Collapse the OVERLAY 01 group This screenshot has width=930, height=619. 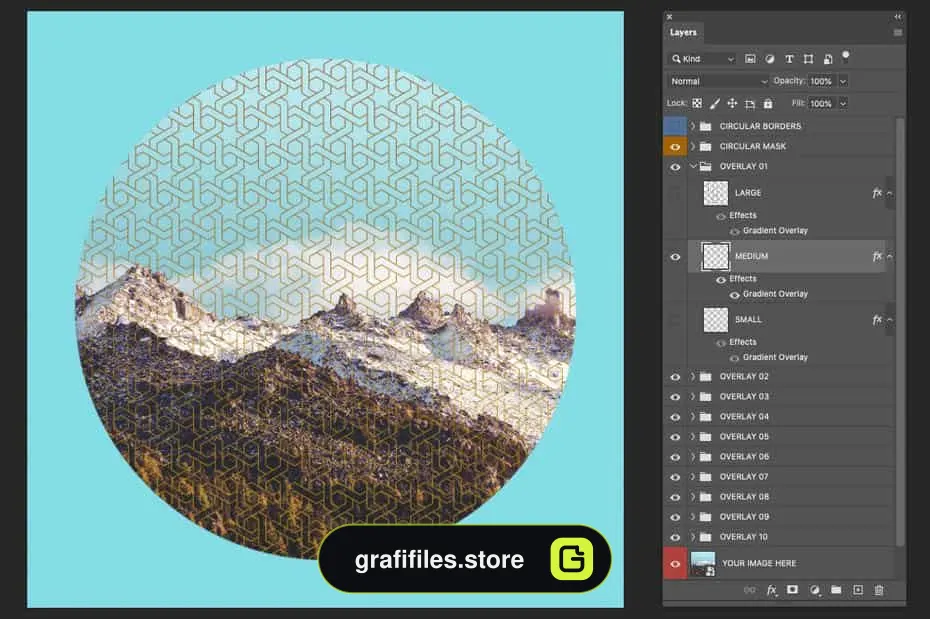click(693, 167)
